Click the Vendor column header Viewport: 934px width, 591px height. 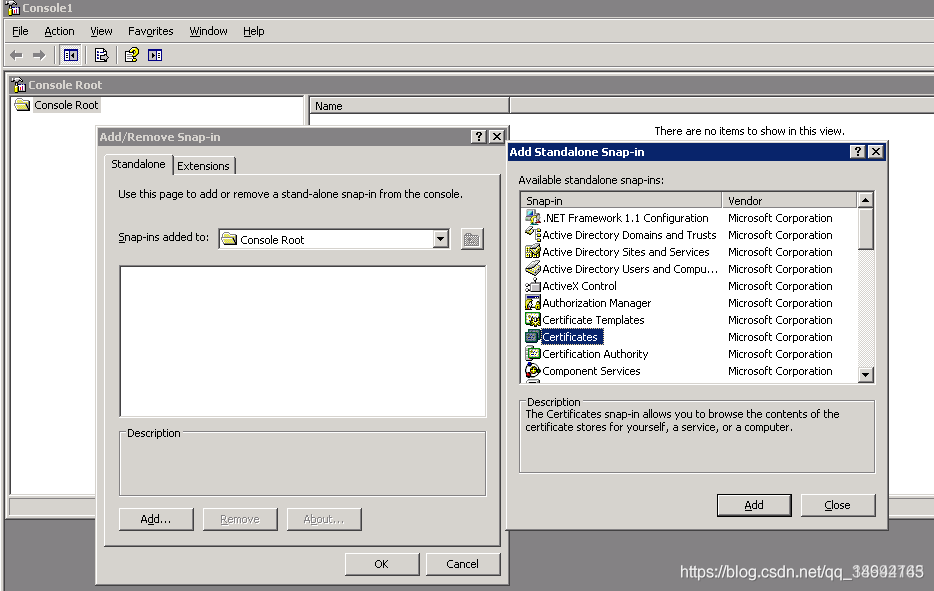789,200
